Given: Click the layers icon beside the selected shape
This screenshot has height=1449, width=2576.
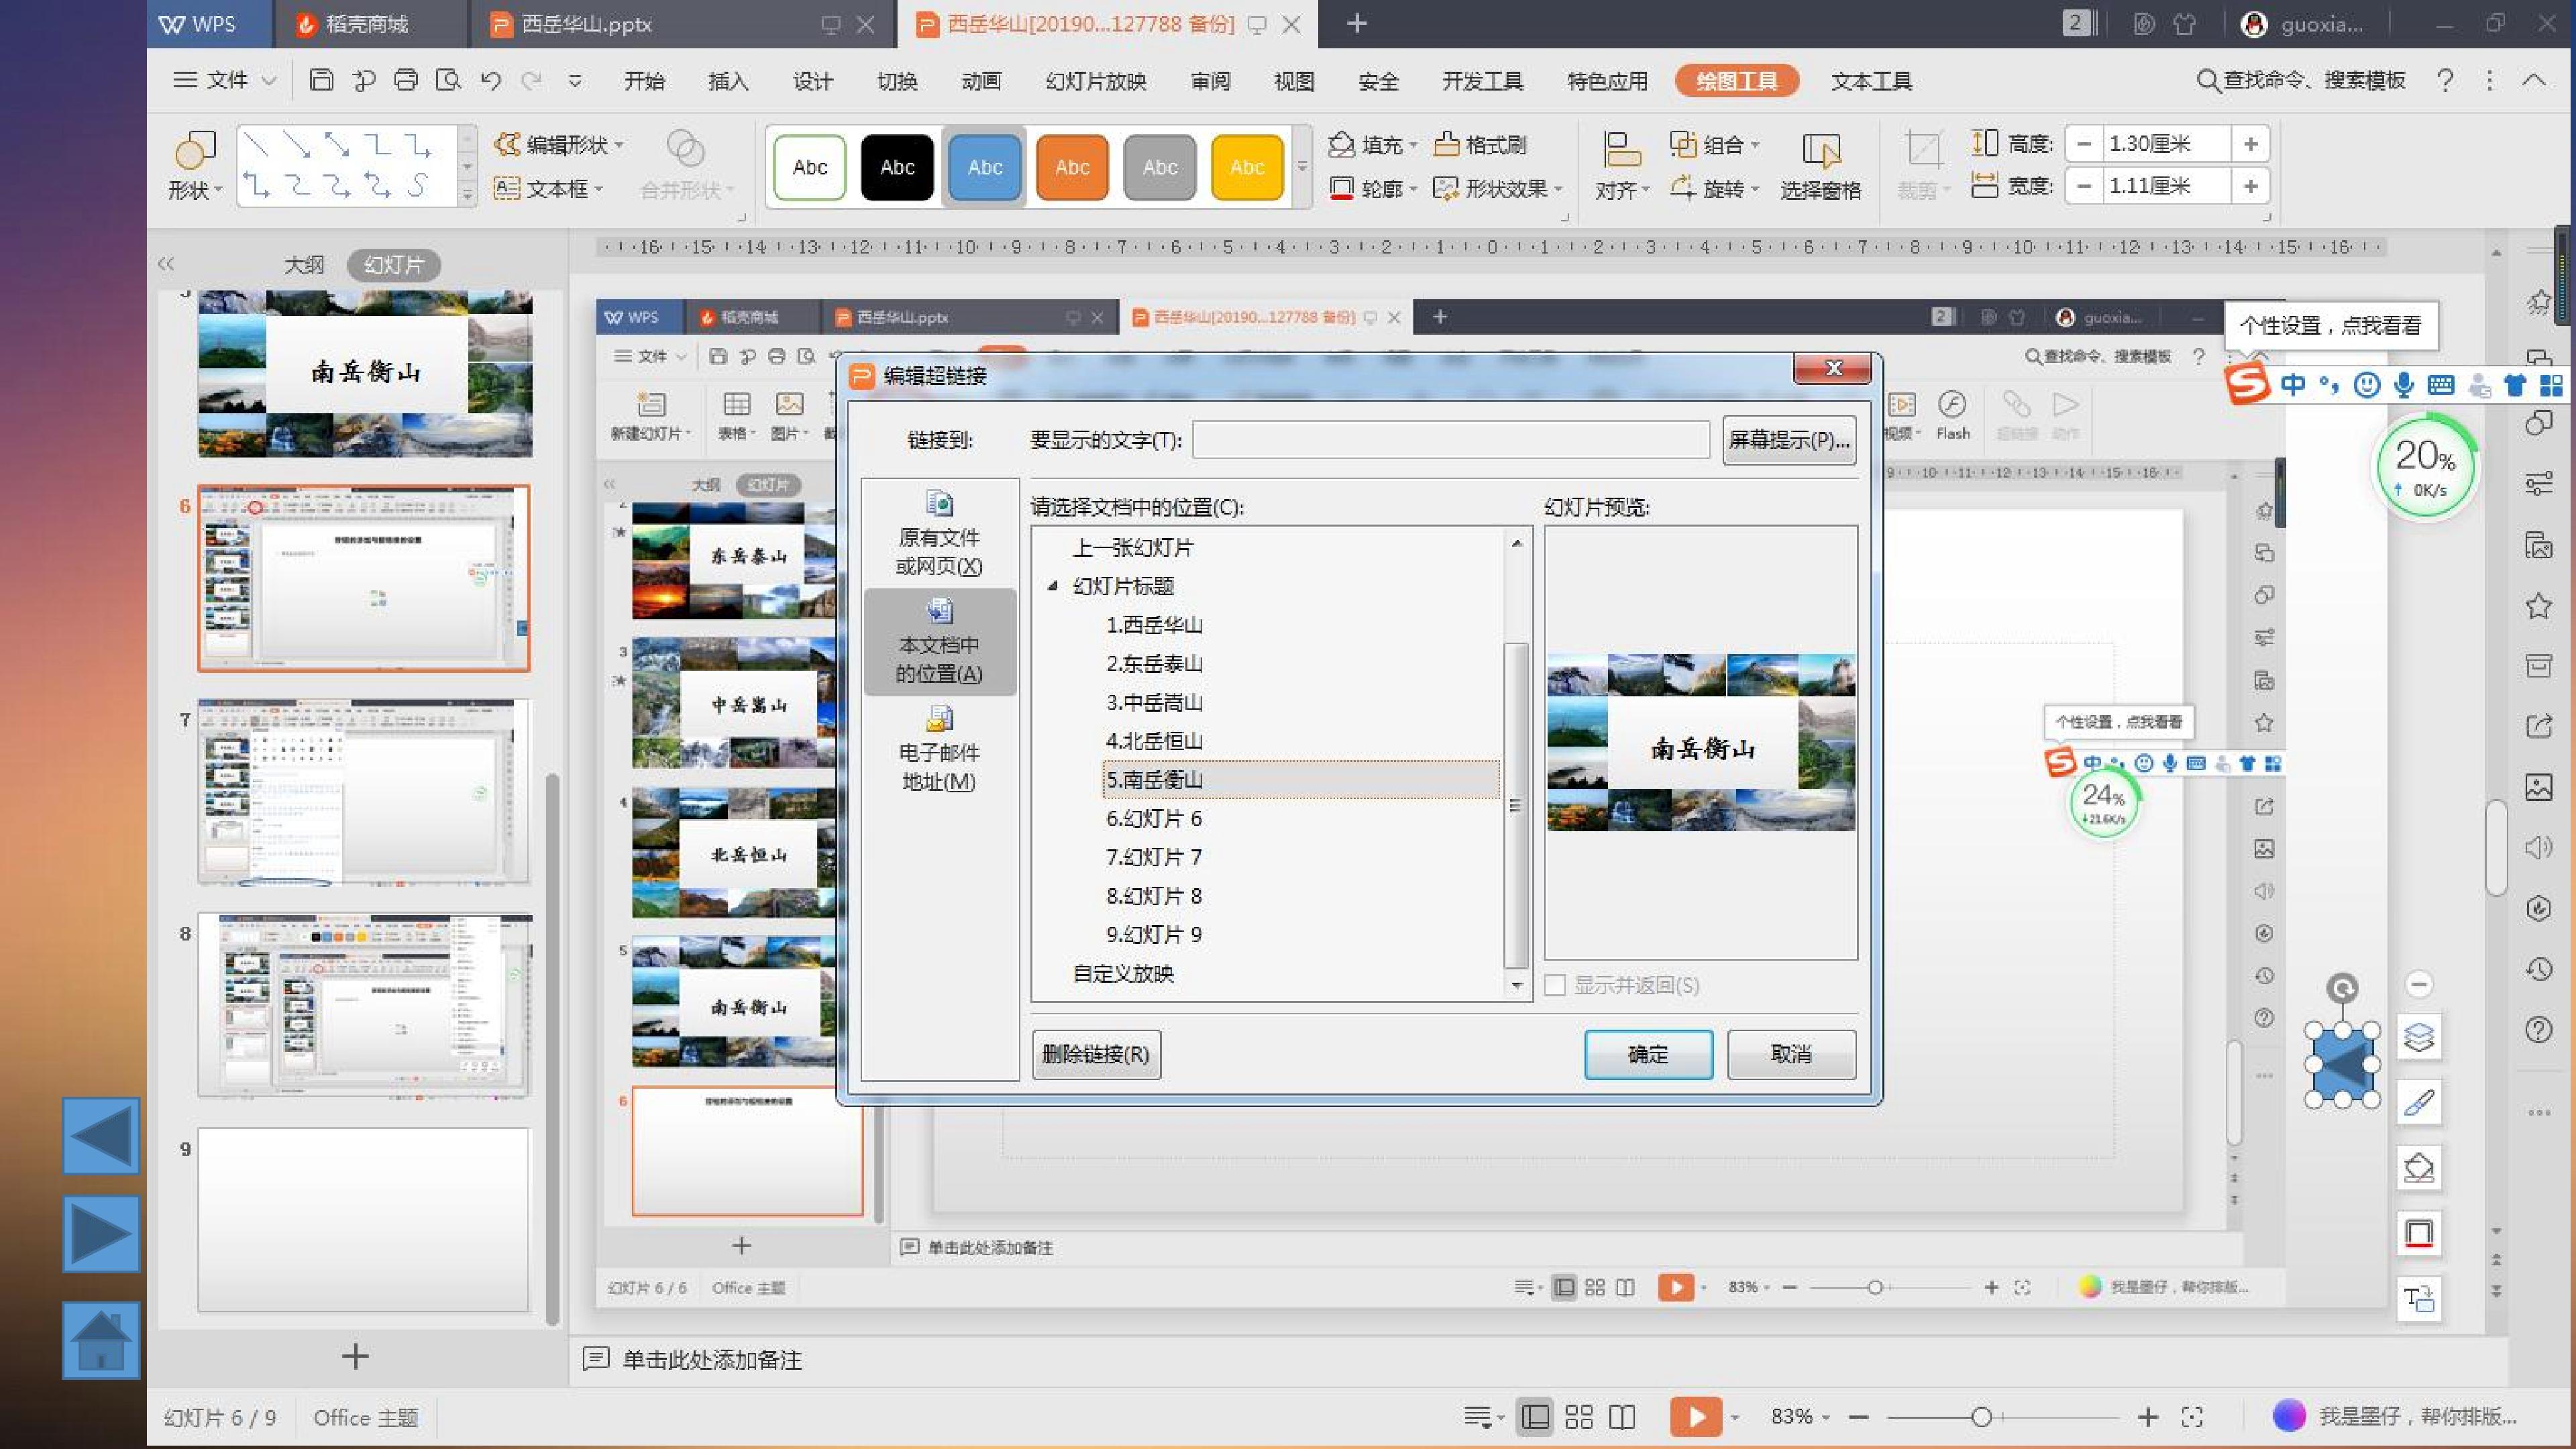Looking at the screenshot, I should (x=2419, y=1037).
